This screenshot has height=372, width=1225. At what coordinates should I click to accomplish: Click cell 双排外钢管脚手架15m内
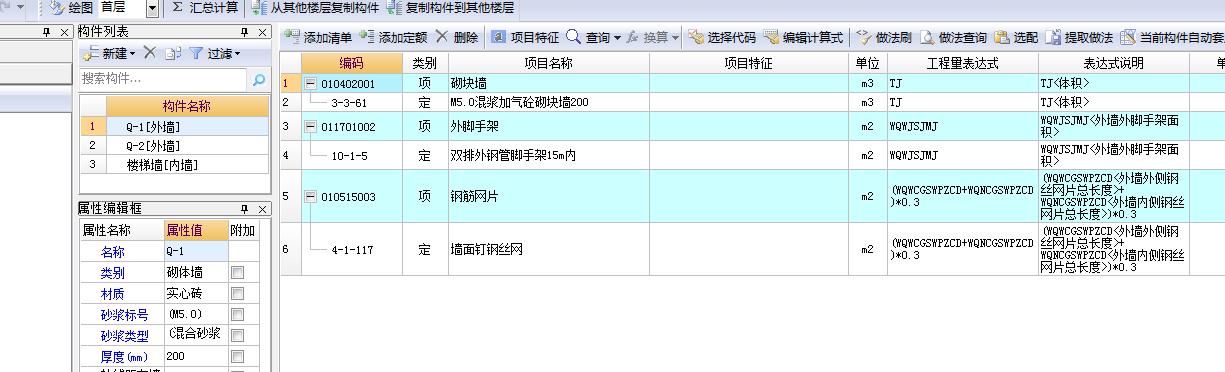coord(549,155)
